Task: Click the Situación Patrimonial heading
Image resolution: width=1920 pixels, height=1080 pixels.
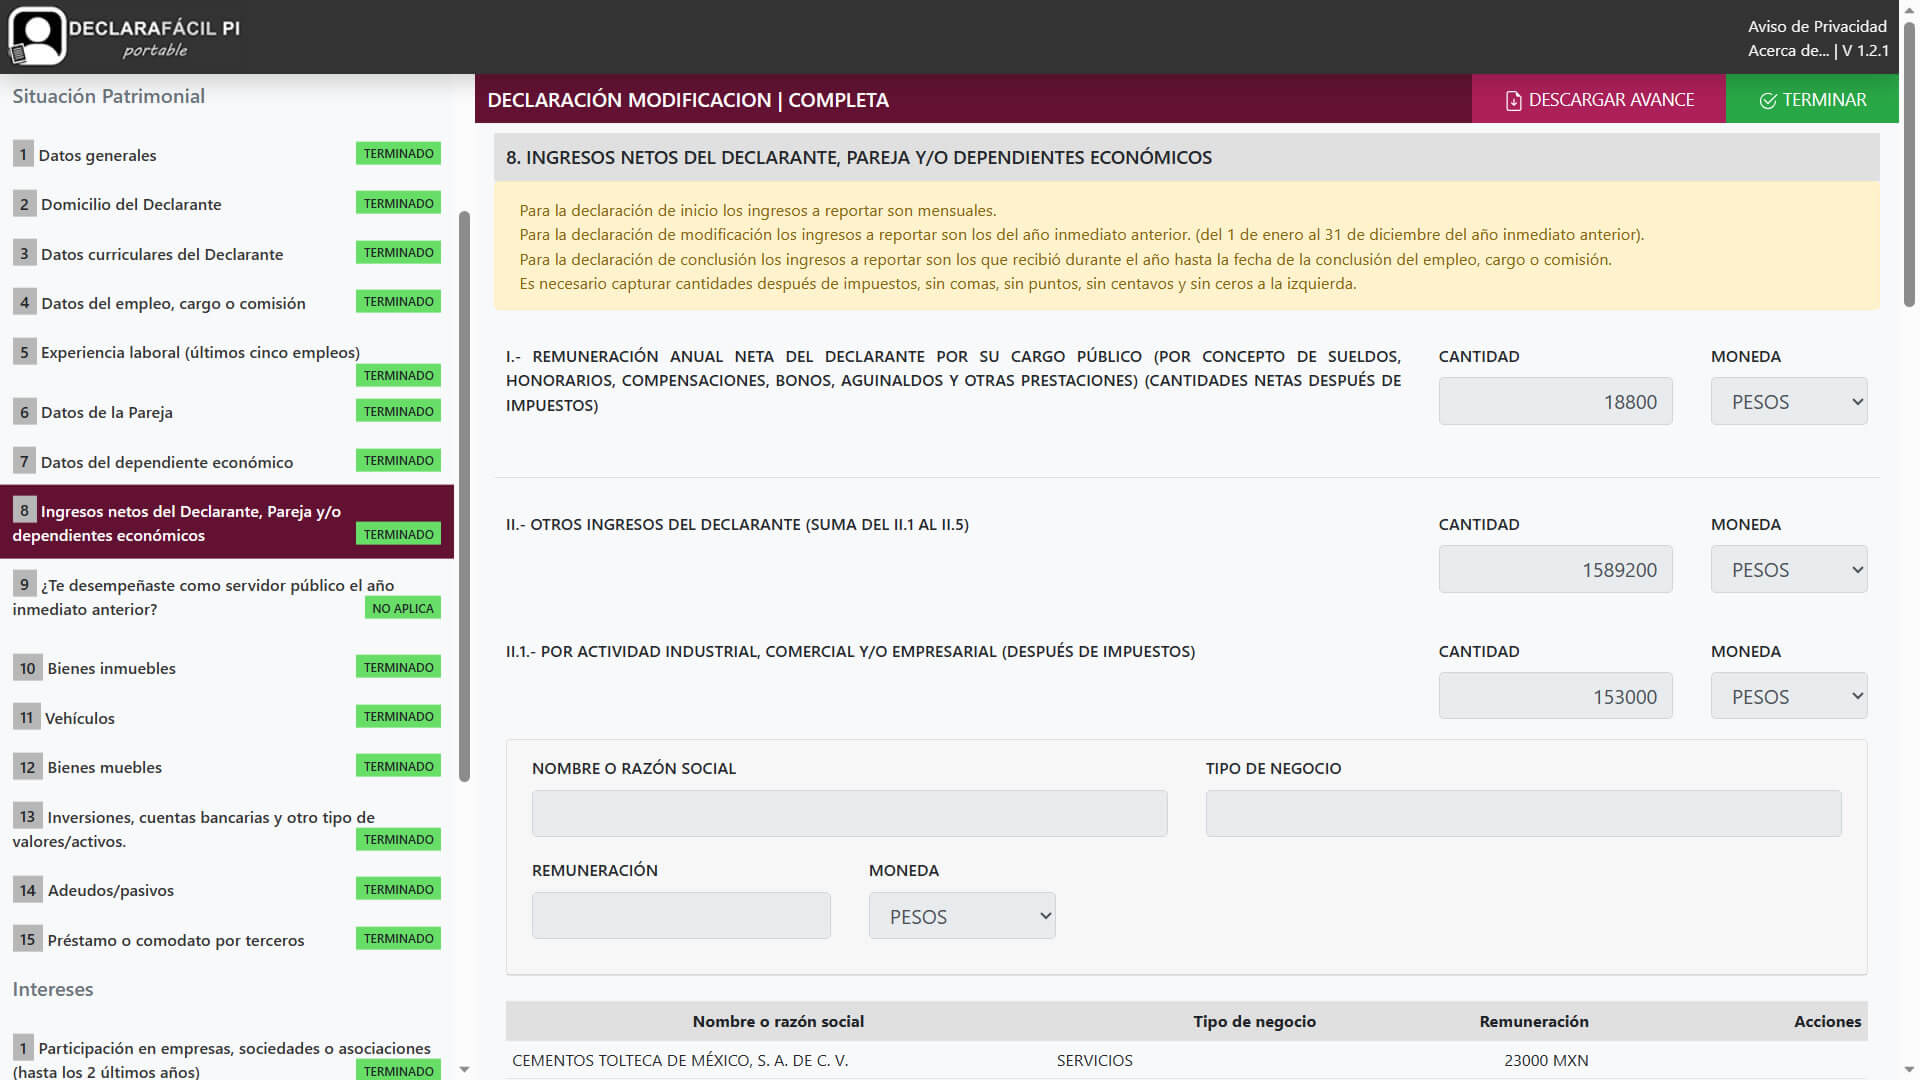Action: point(108,96)
